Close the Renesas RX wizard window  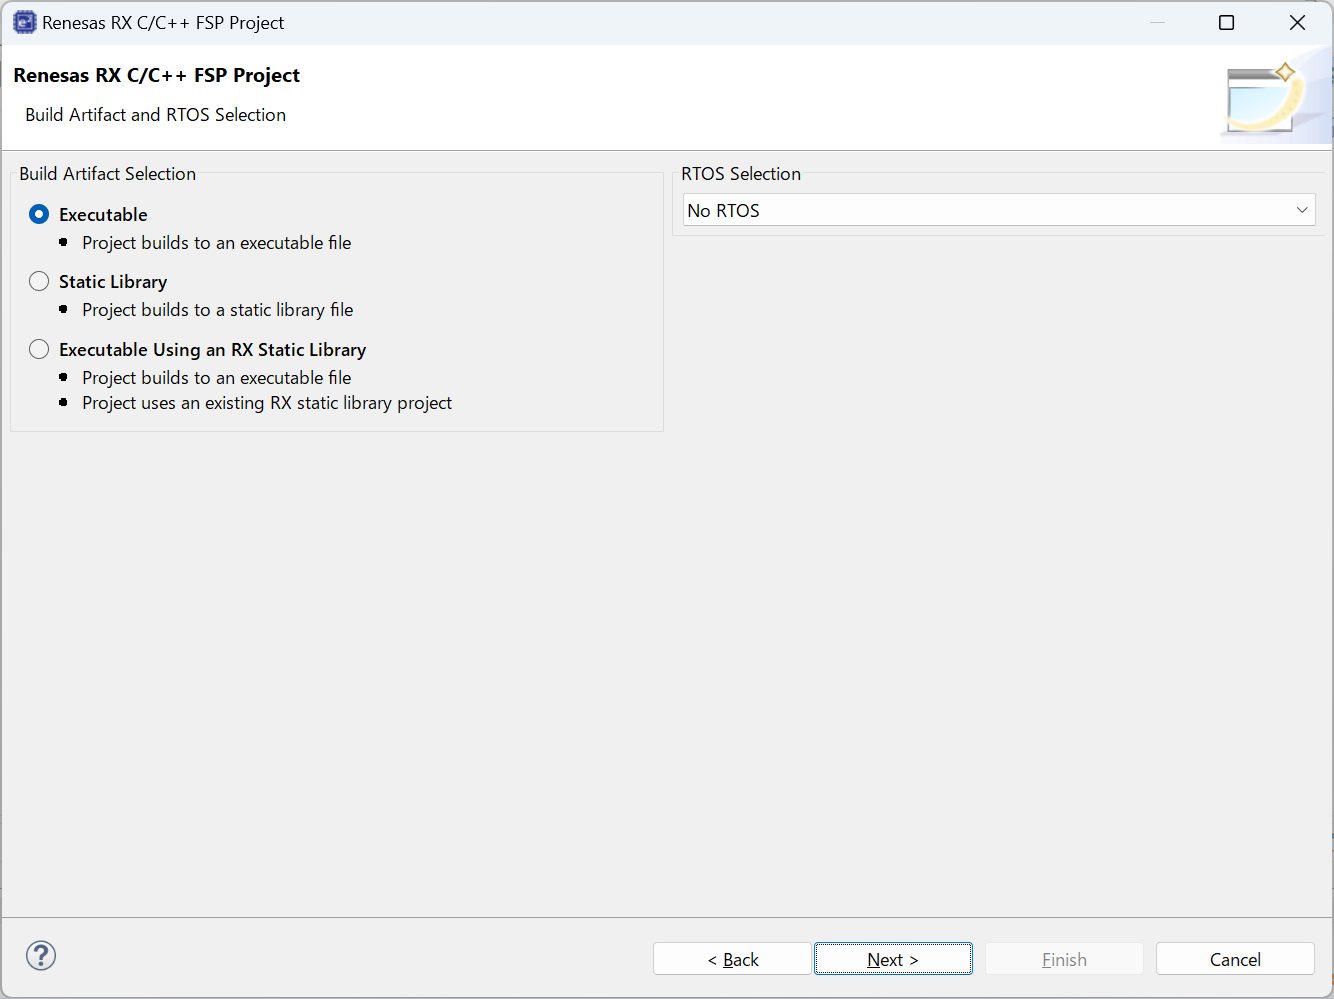point(1297,22)
